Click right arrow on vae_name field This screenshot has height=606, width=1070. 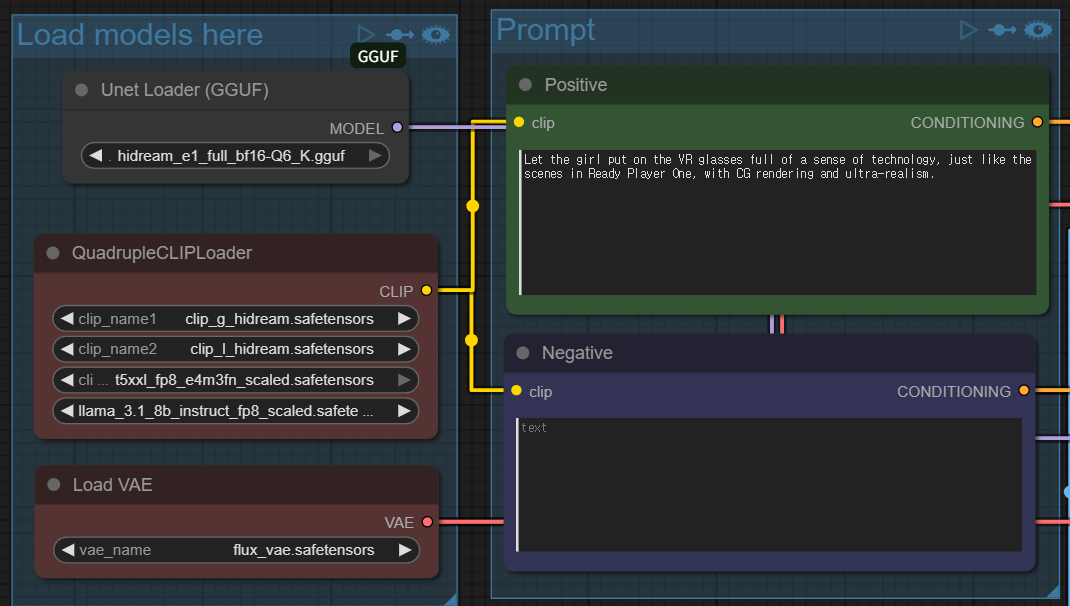(405, 550)
